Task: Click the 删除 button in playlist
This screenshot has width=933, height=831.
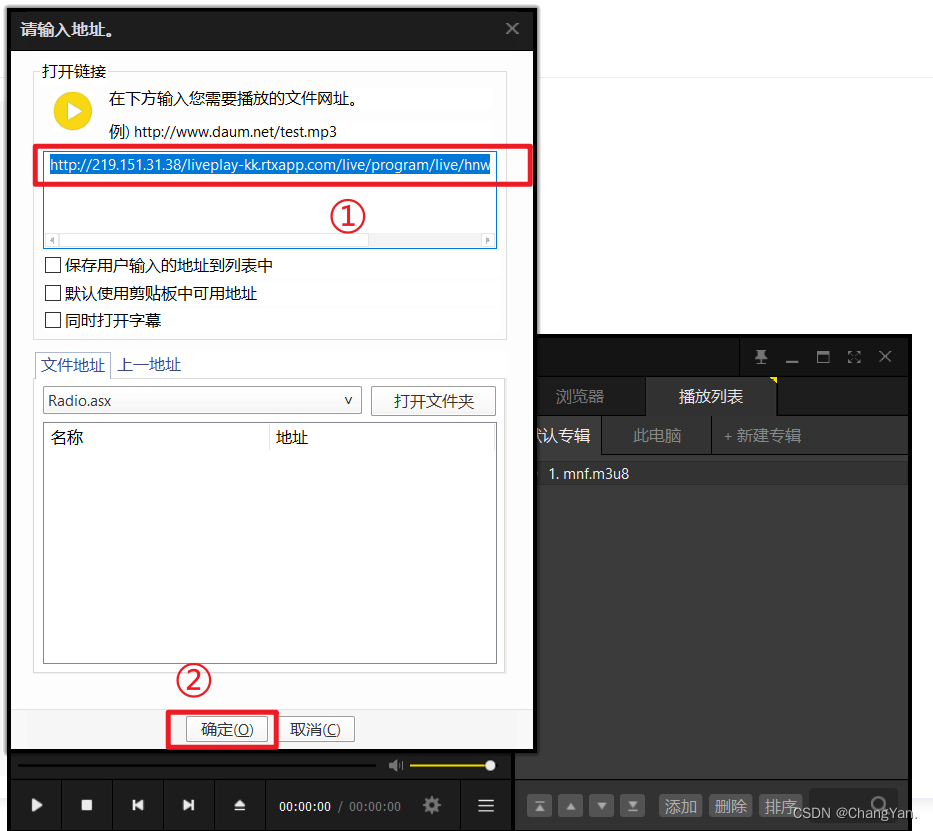Action: click(731, 807)
